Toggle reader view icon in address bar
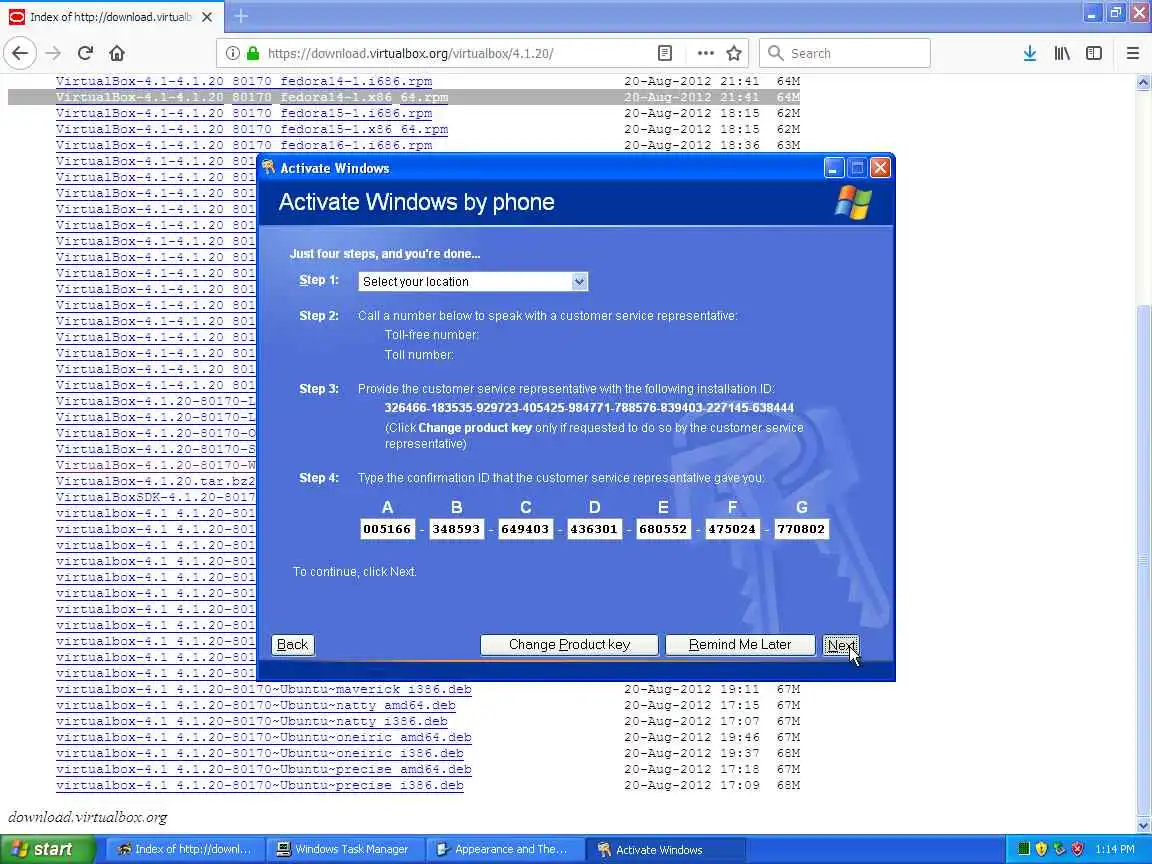 [665, 53]
